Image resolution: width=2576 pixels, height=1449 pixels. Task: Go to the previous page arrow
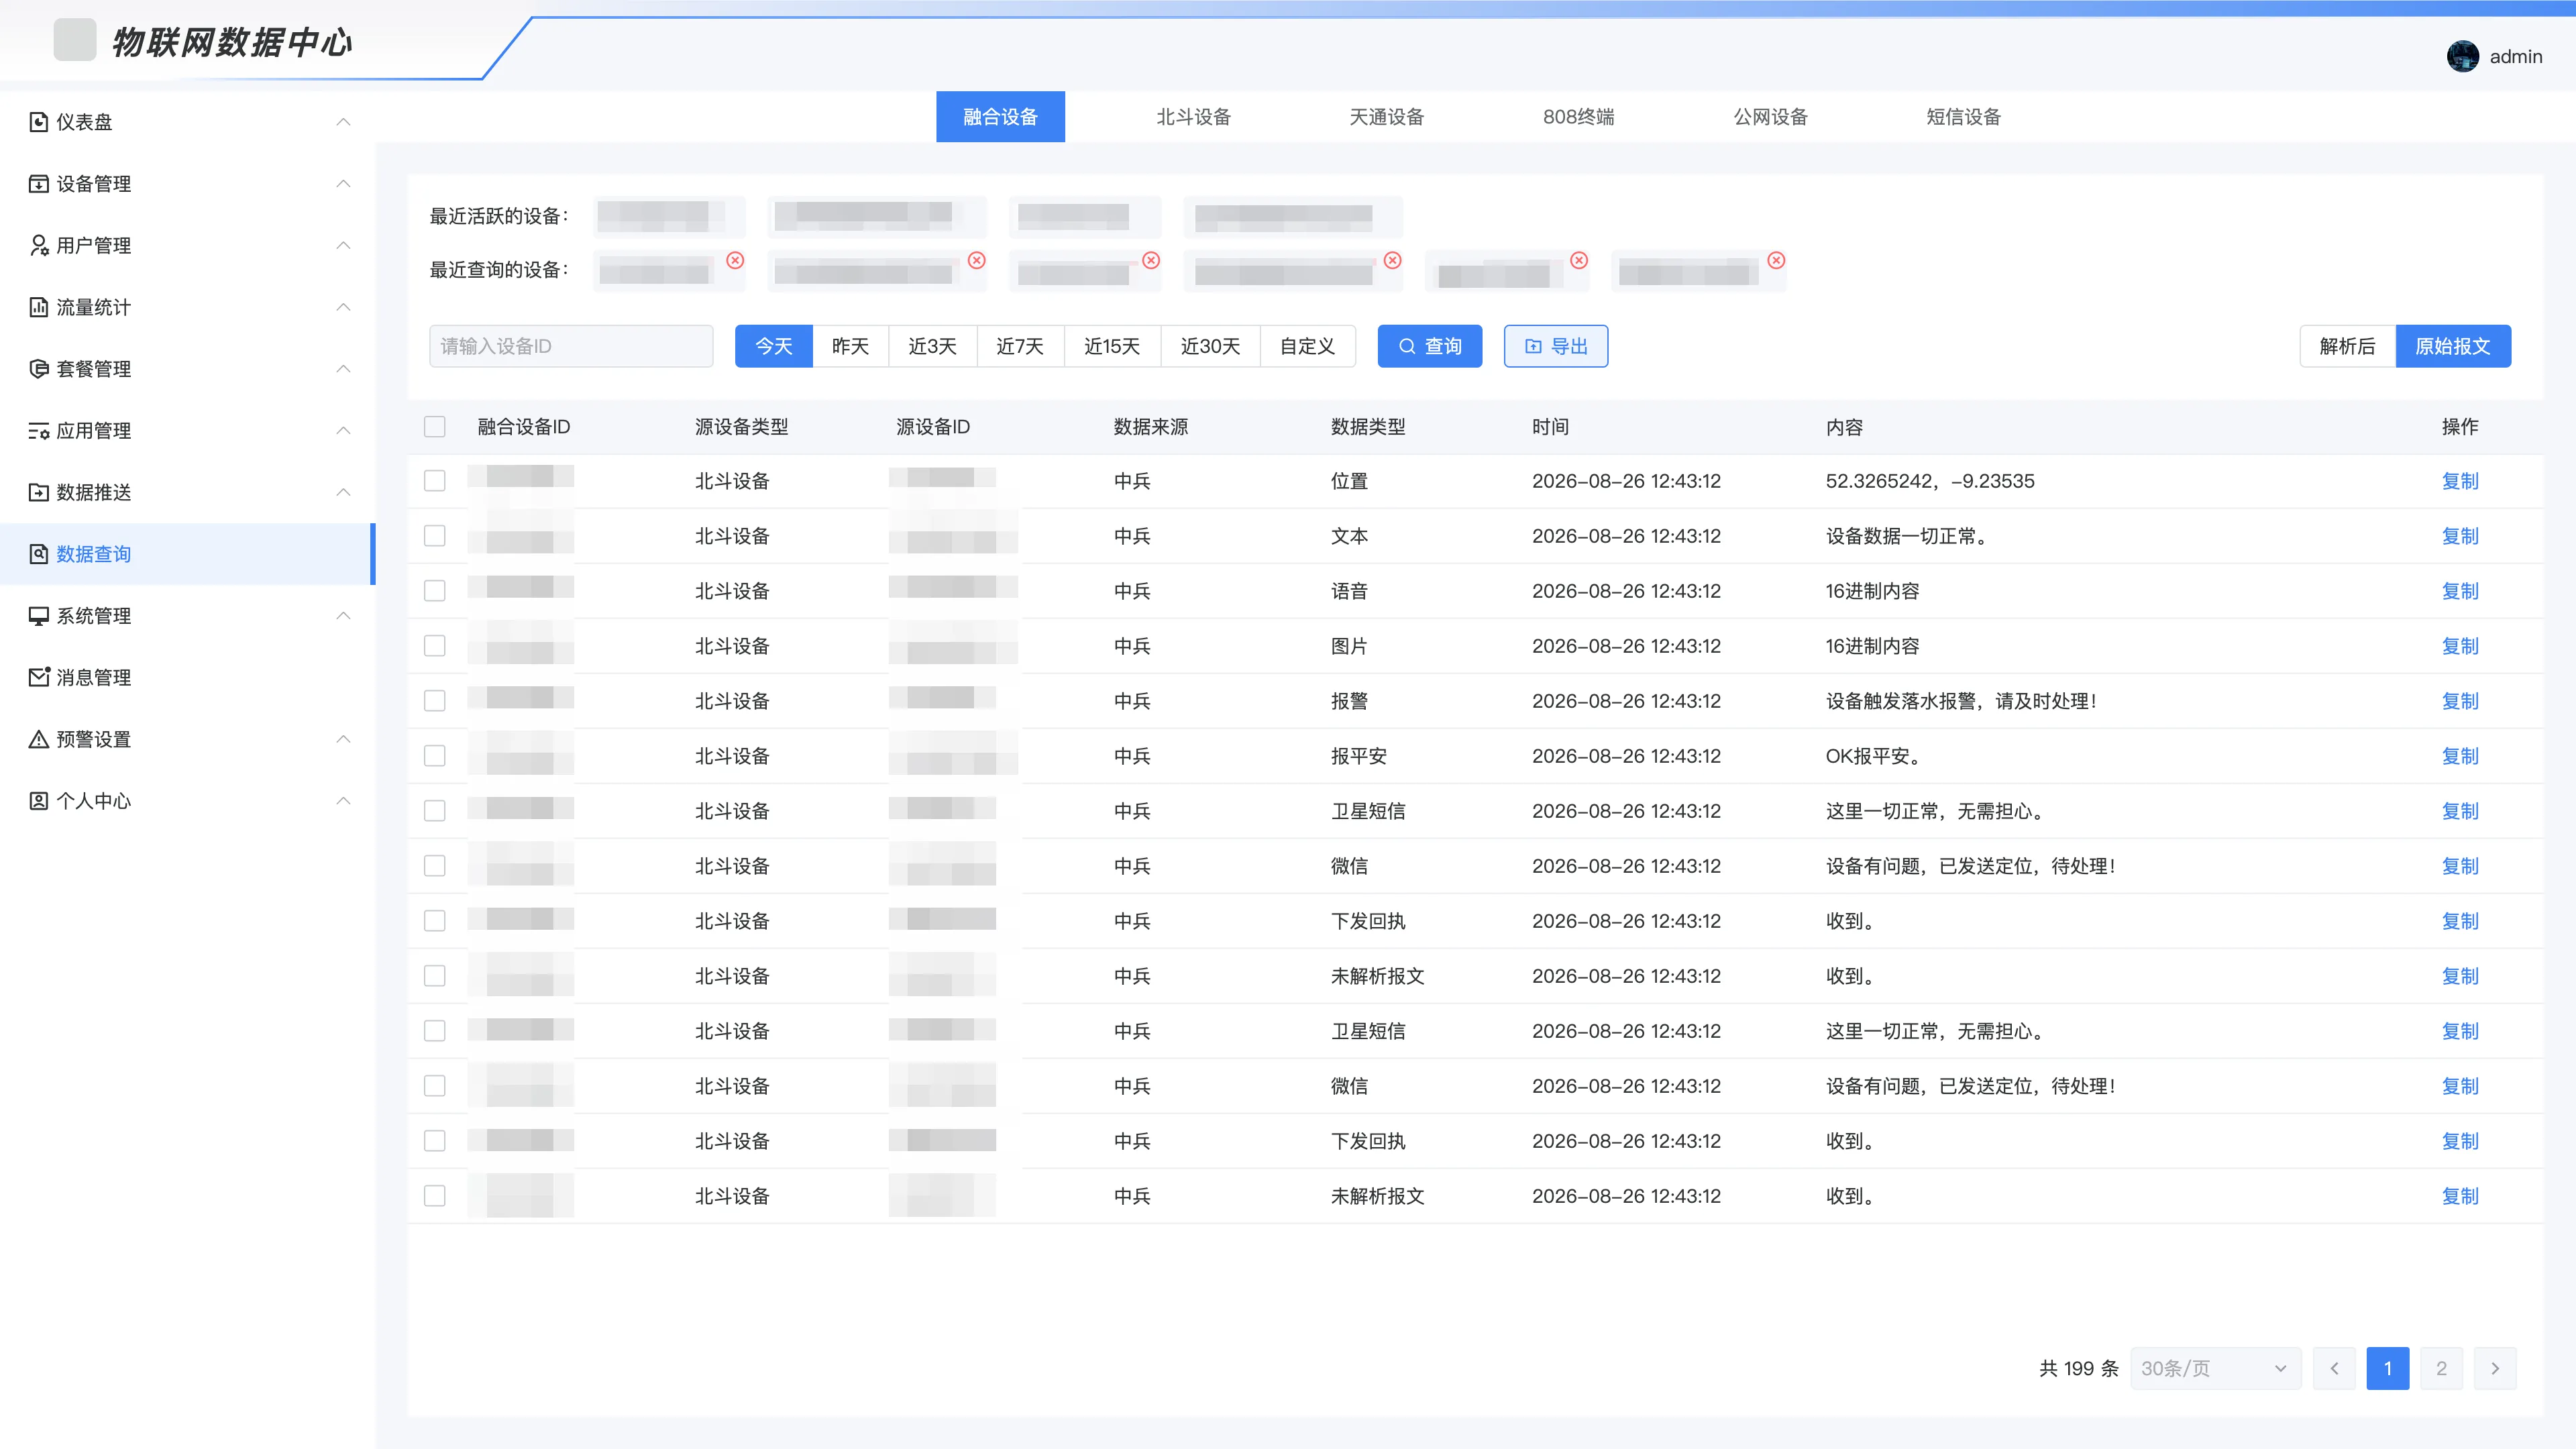click(2334, 1368)
